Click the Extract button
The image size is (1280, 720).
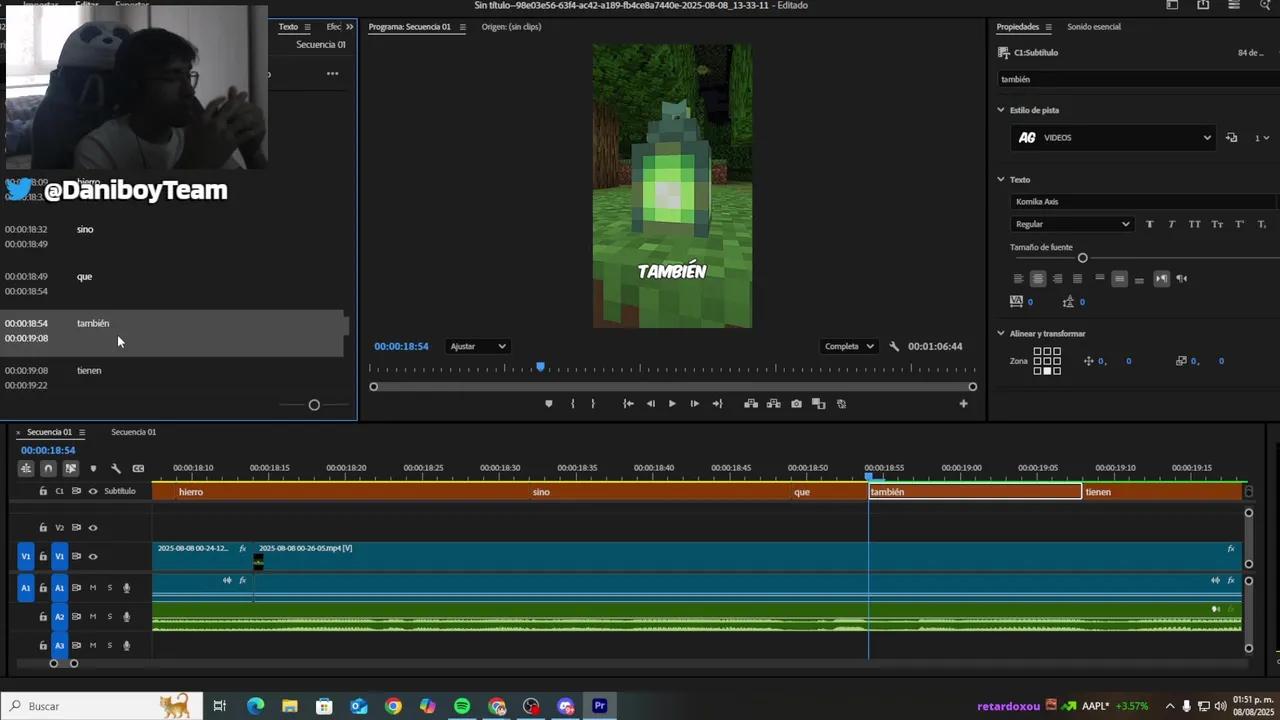click(774, 404)
